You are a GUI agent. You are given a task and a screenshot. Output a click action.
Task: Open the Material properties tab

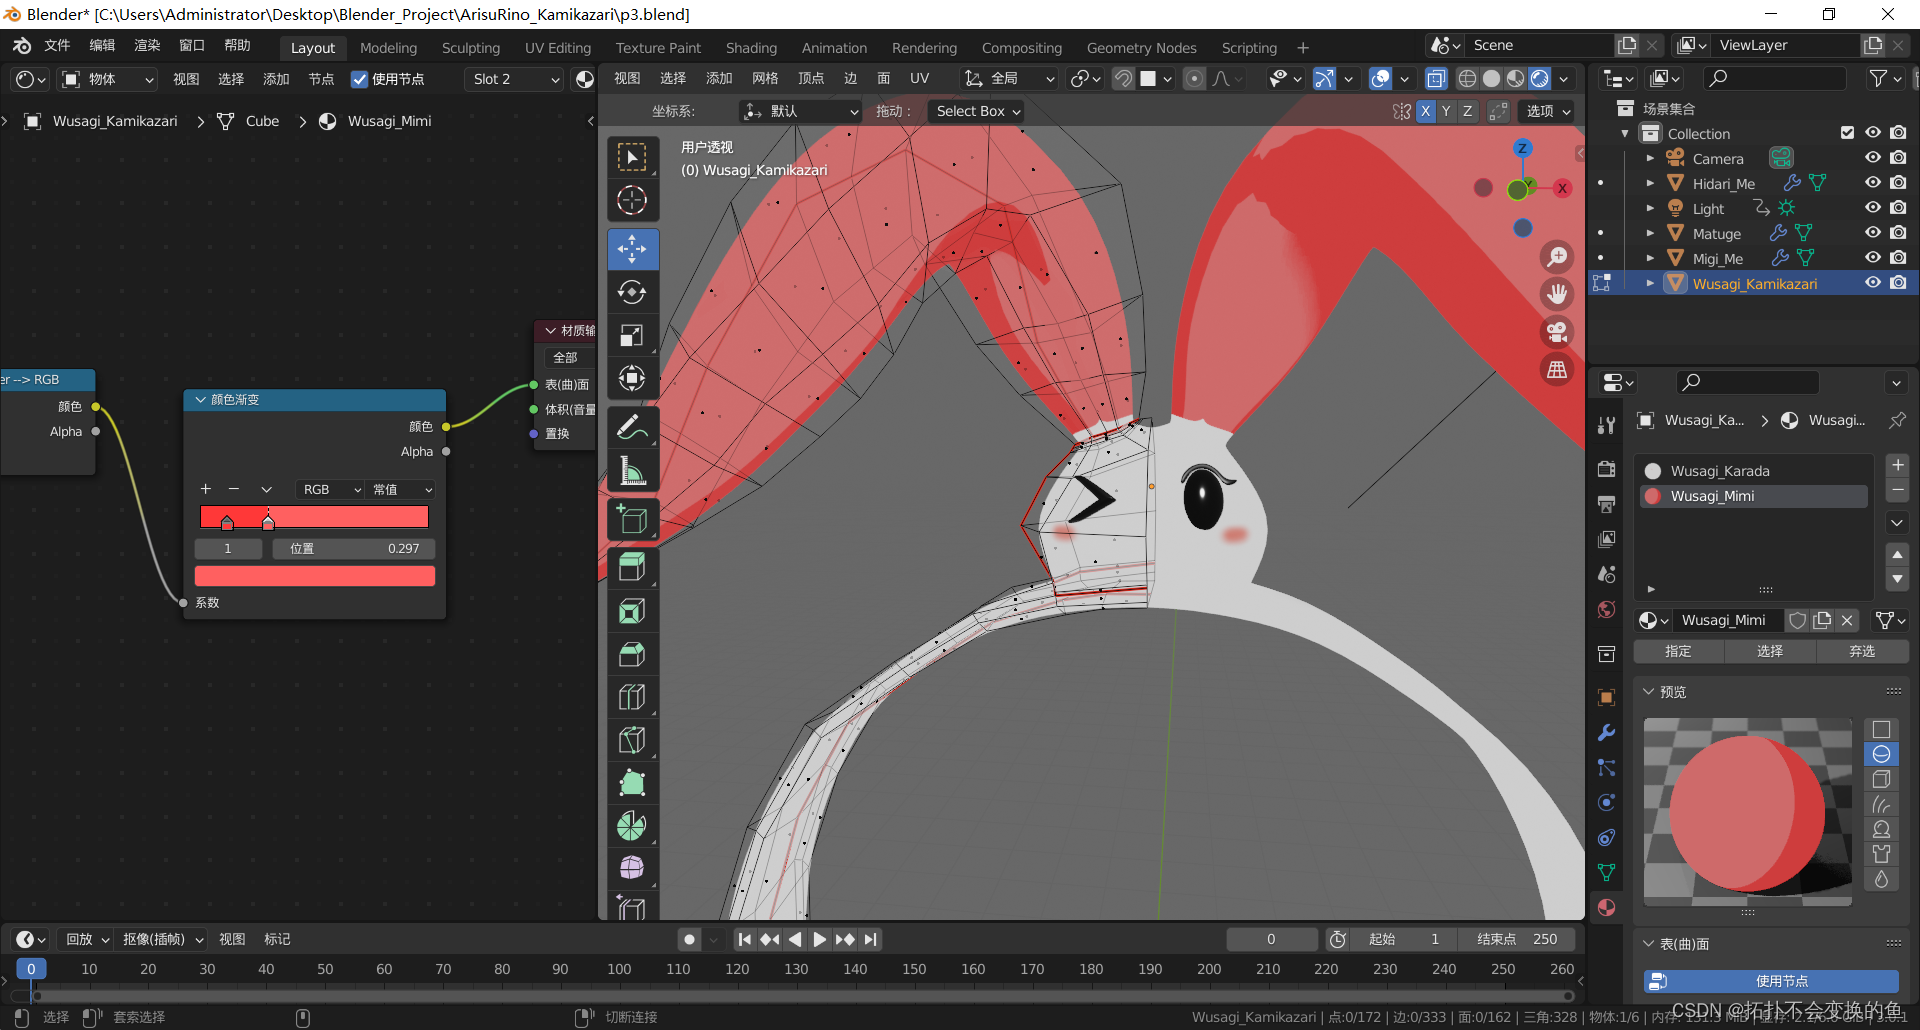tap(1606, 907)
